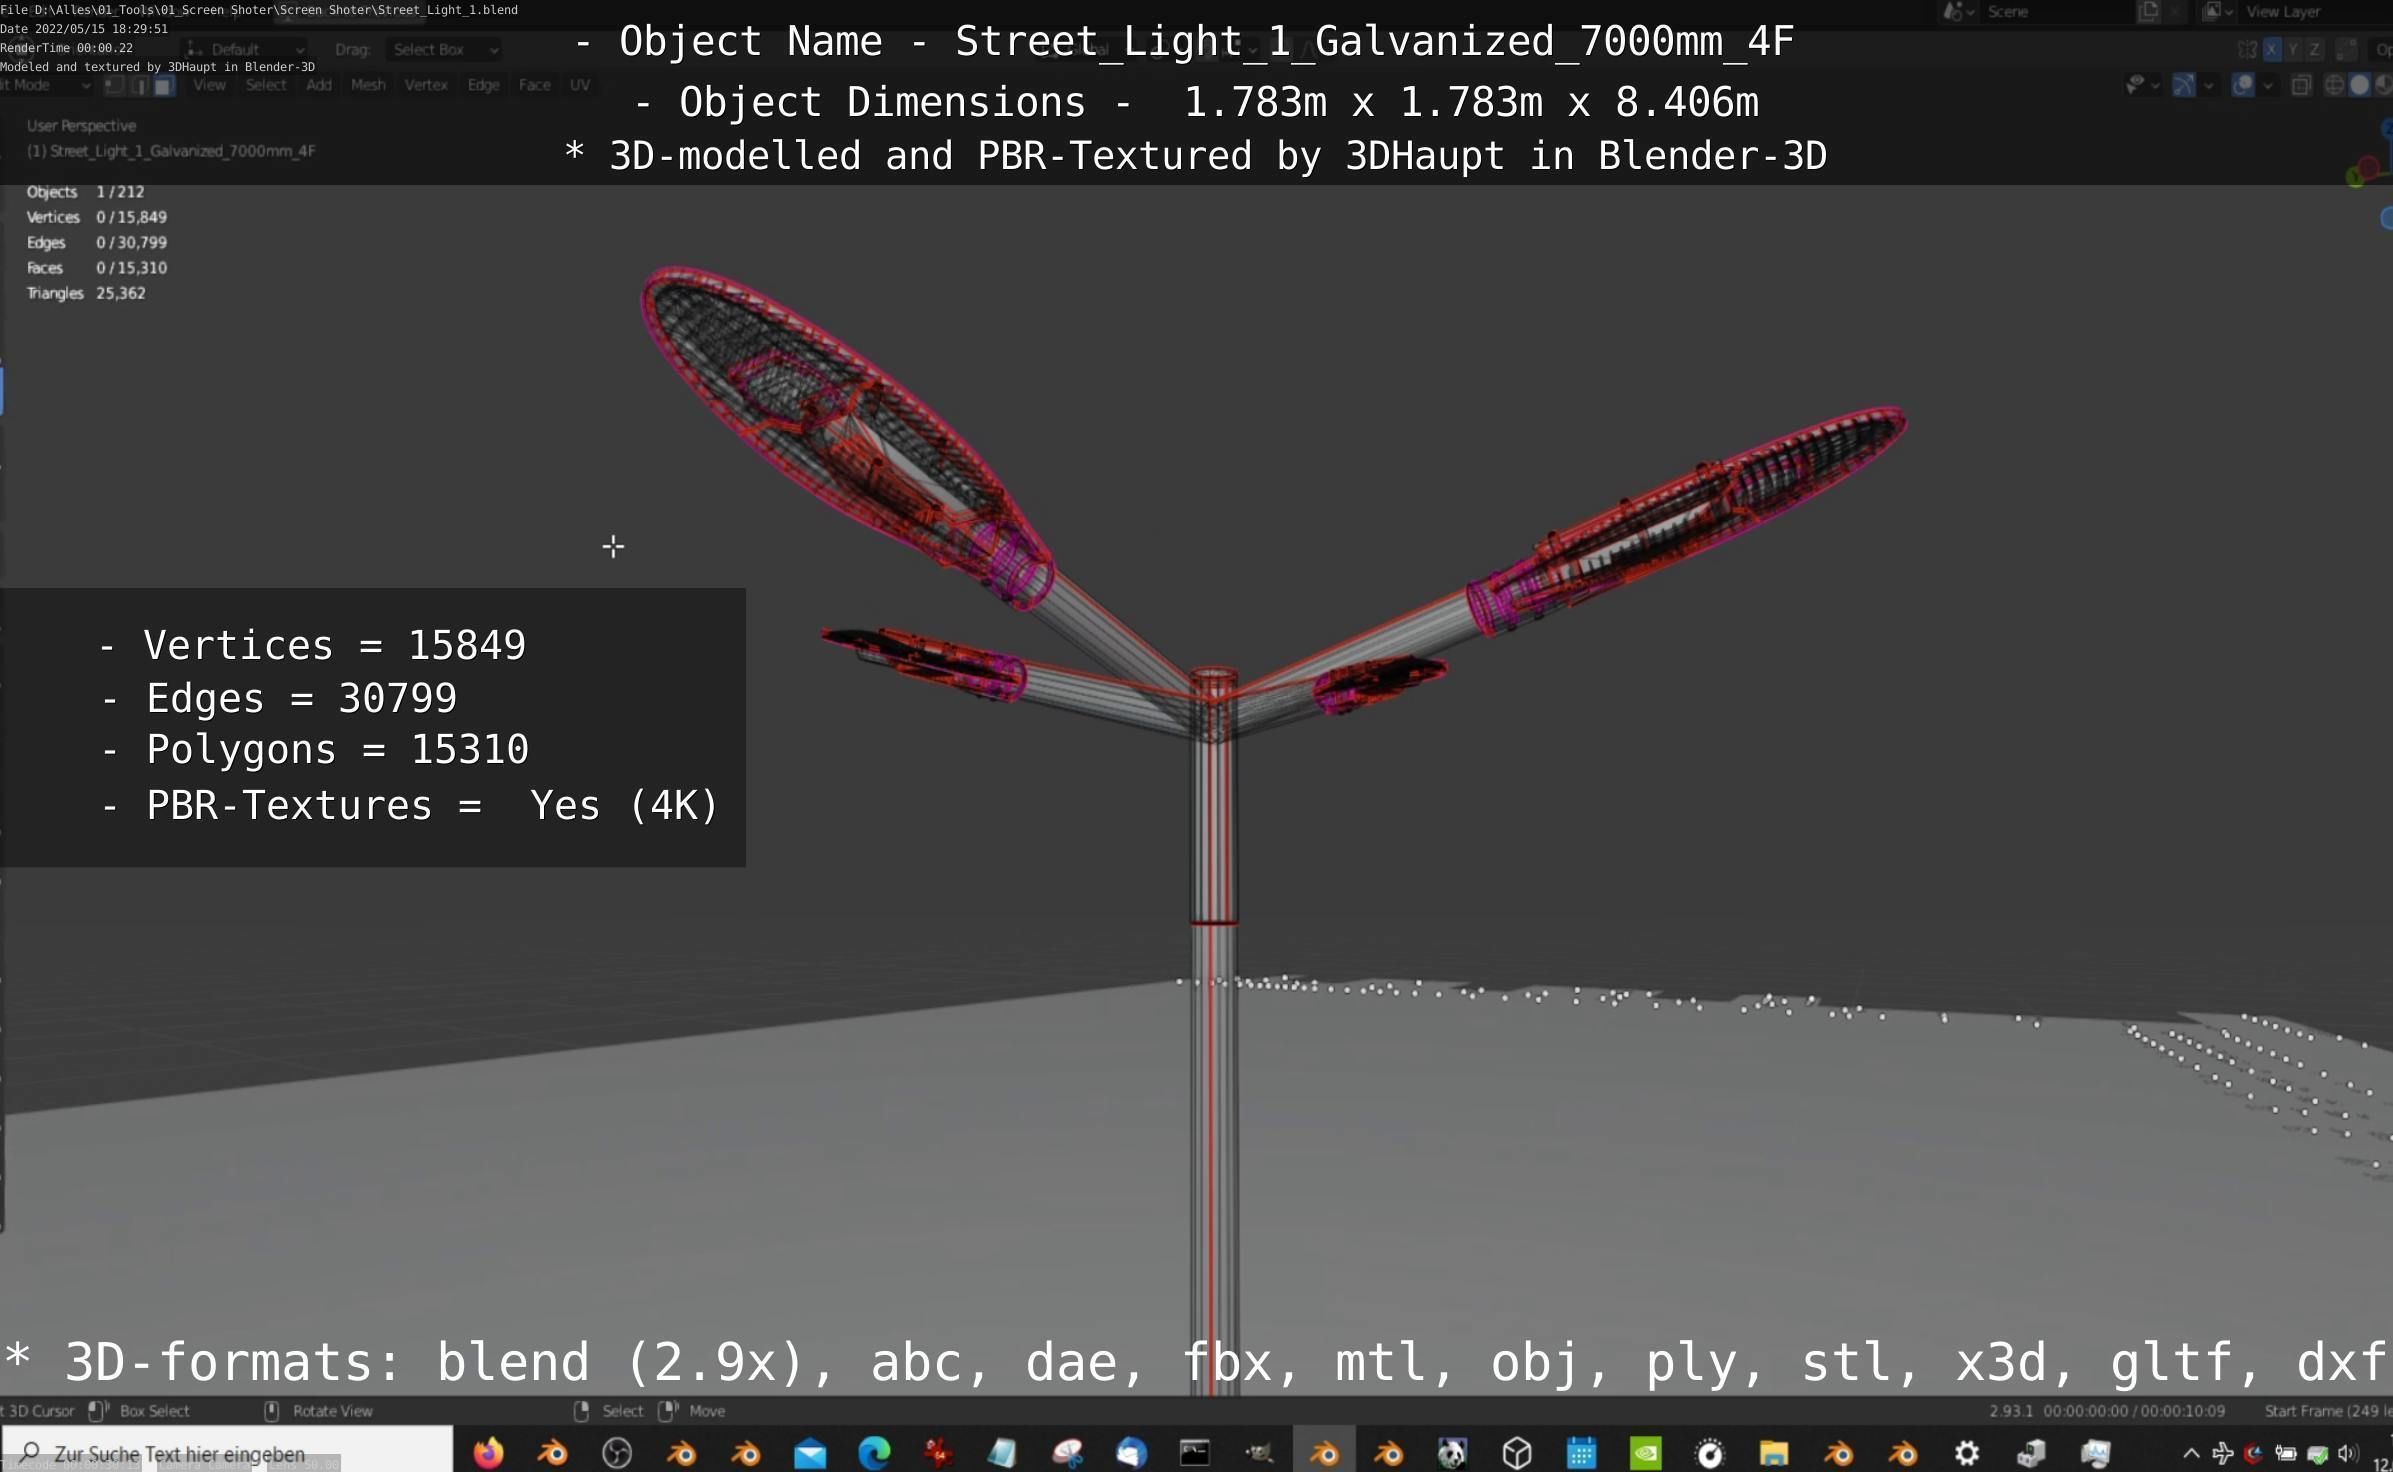Enable edge select mode icon

(x=138, y=86)
